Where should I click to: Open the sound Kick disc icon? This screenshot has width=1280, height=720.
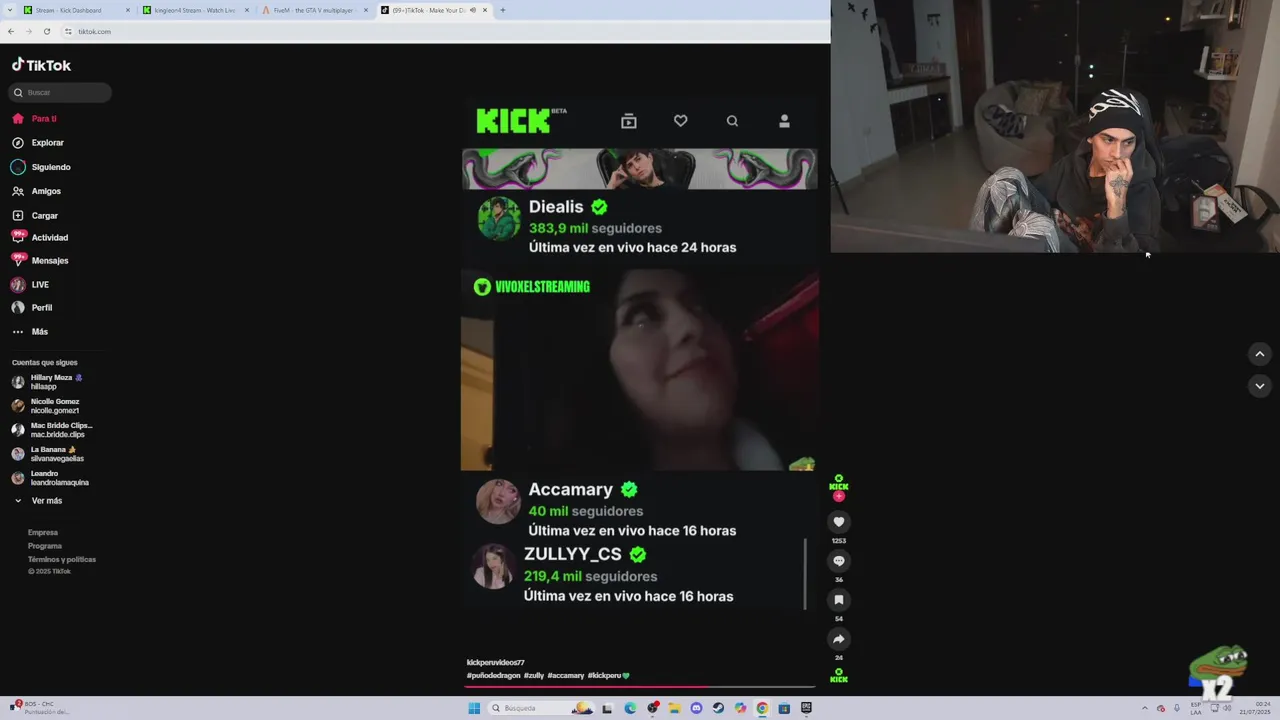[x=839, y=676]
